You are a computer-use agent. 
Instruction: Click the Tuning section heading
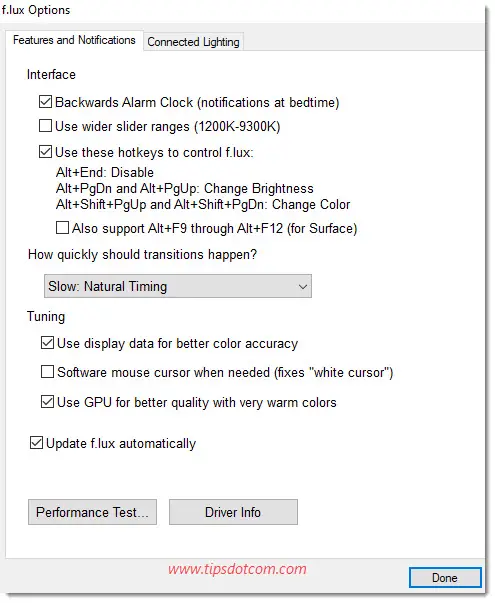pos(46,316)
